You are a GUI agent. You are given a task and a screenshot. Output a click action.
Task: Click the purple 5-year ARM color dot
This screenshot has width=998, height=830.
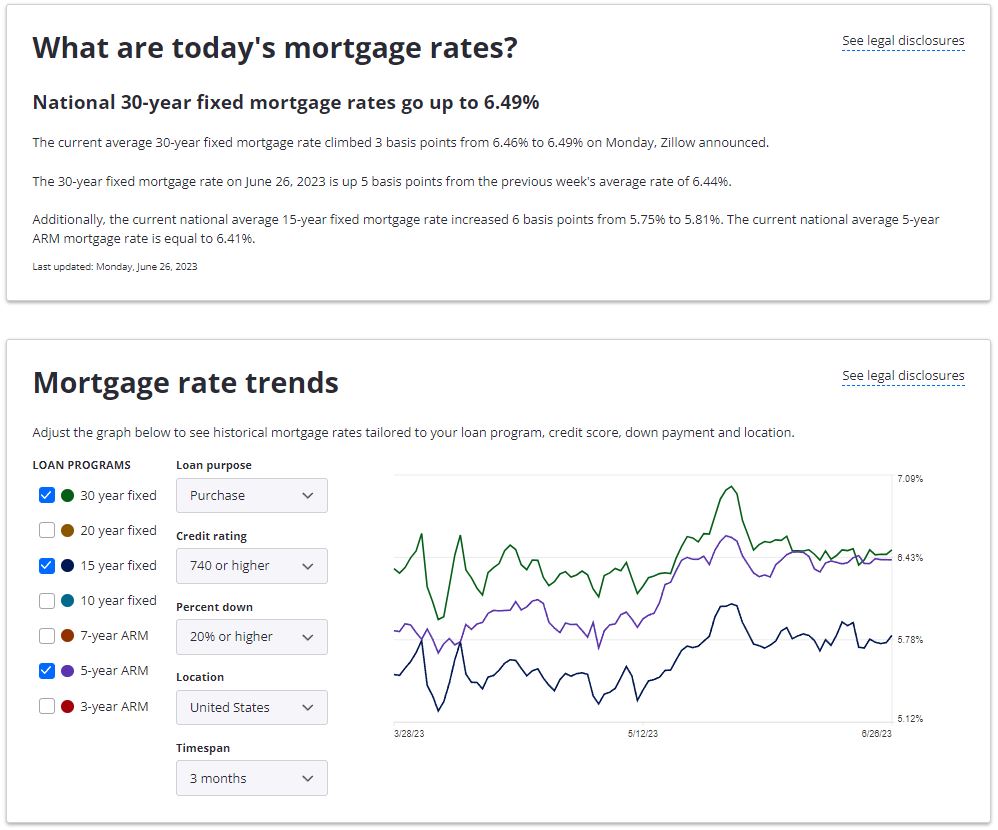coord(67,671)
